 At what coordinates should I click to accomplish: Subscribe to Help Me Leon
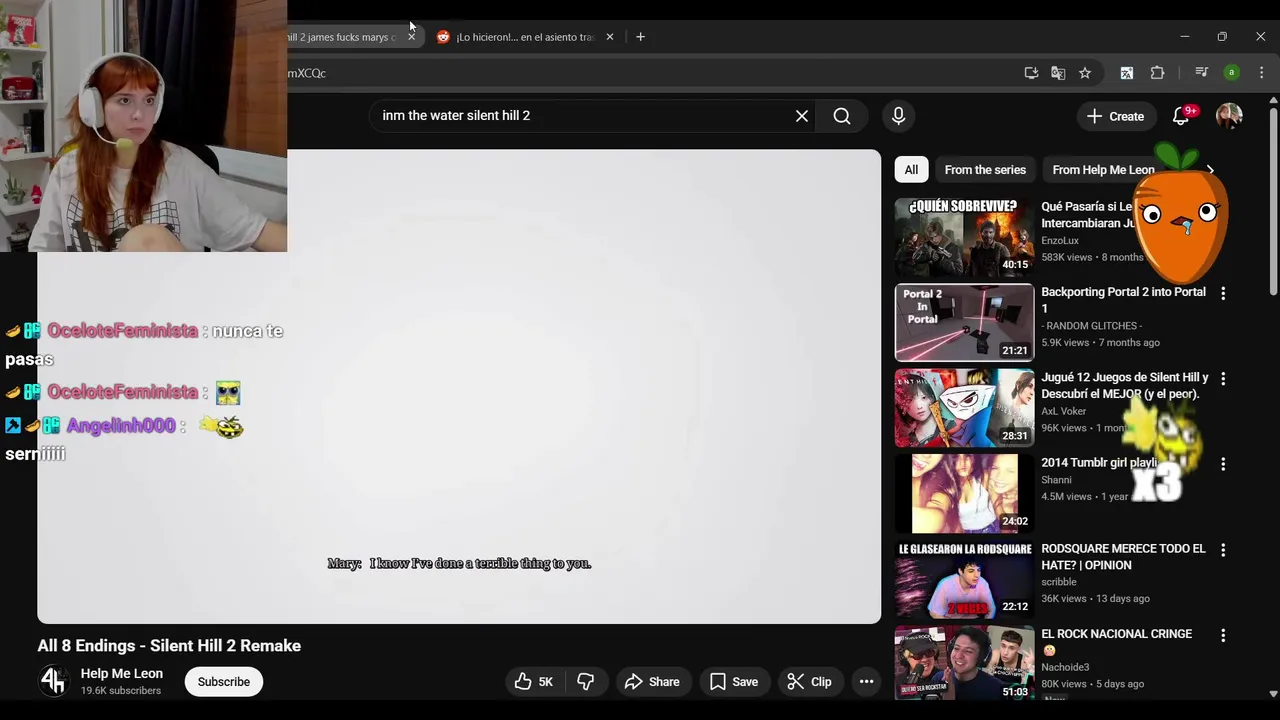click(224, 682)
